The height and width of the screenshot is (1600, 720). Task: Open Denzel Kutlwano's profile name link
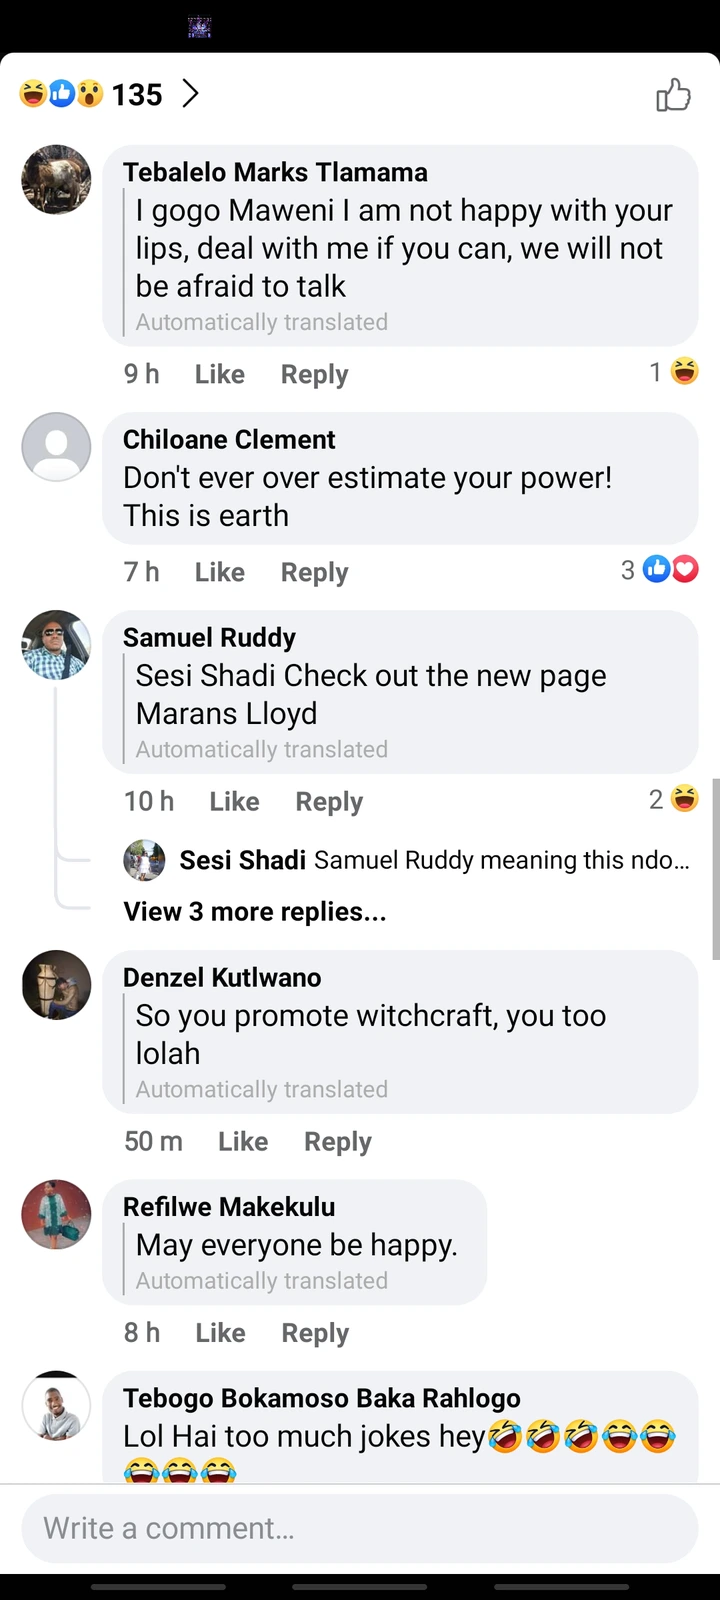click(222, 977)
